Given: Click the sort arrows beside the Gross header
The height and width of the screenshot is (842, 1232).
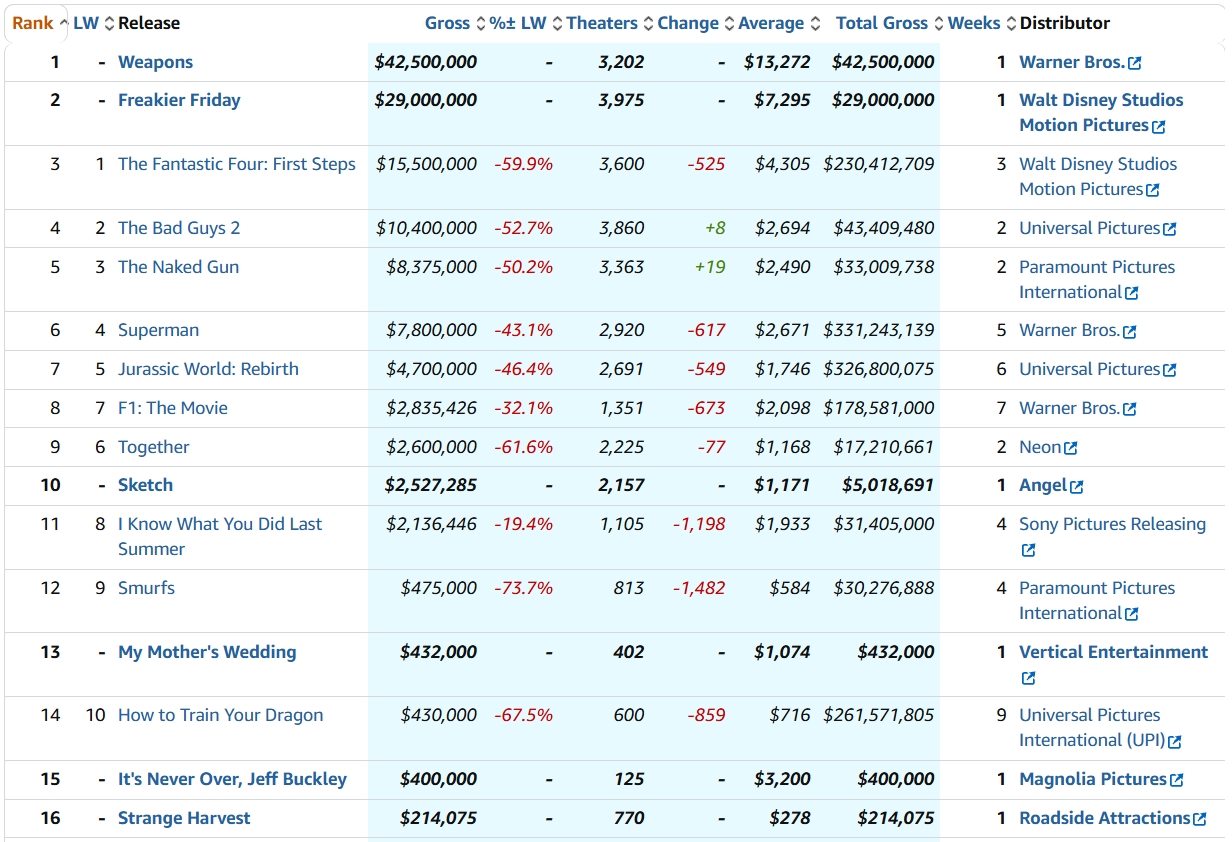Looking at the screenshot, I should (x=481, y=23).
